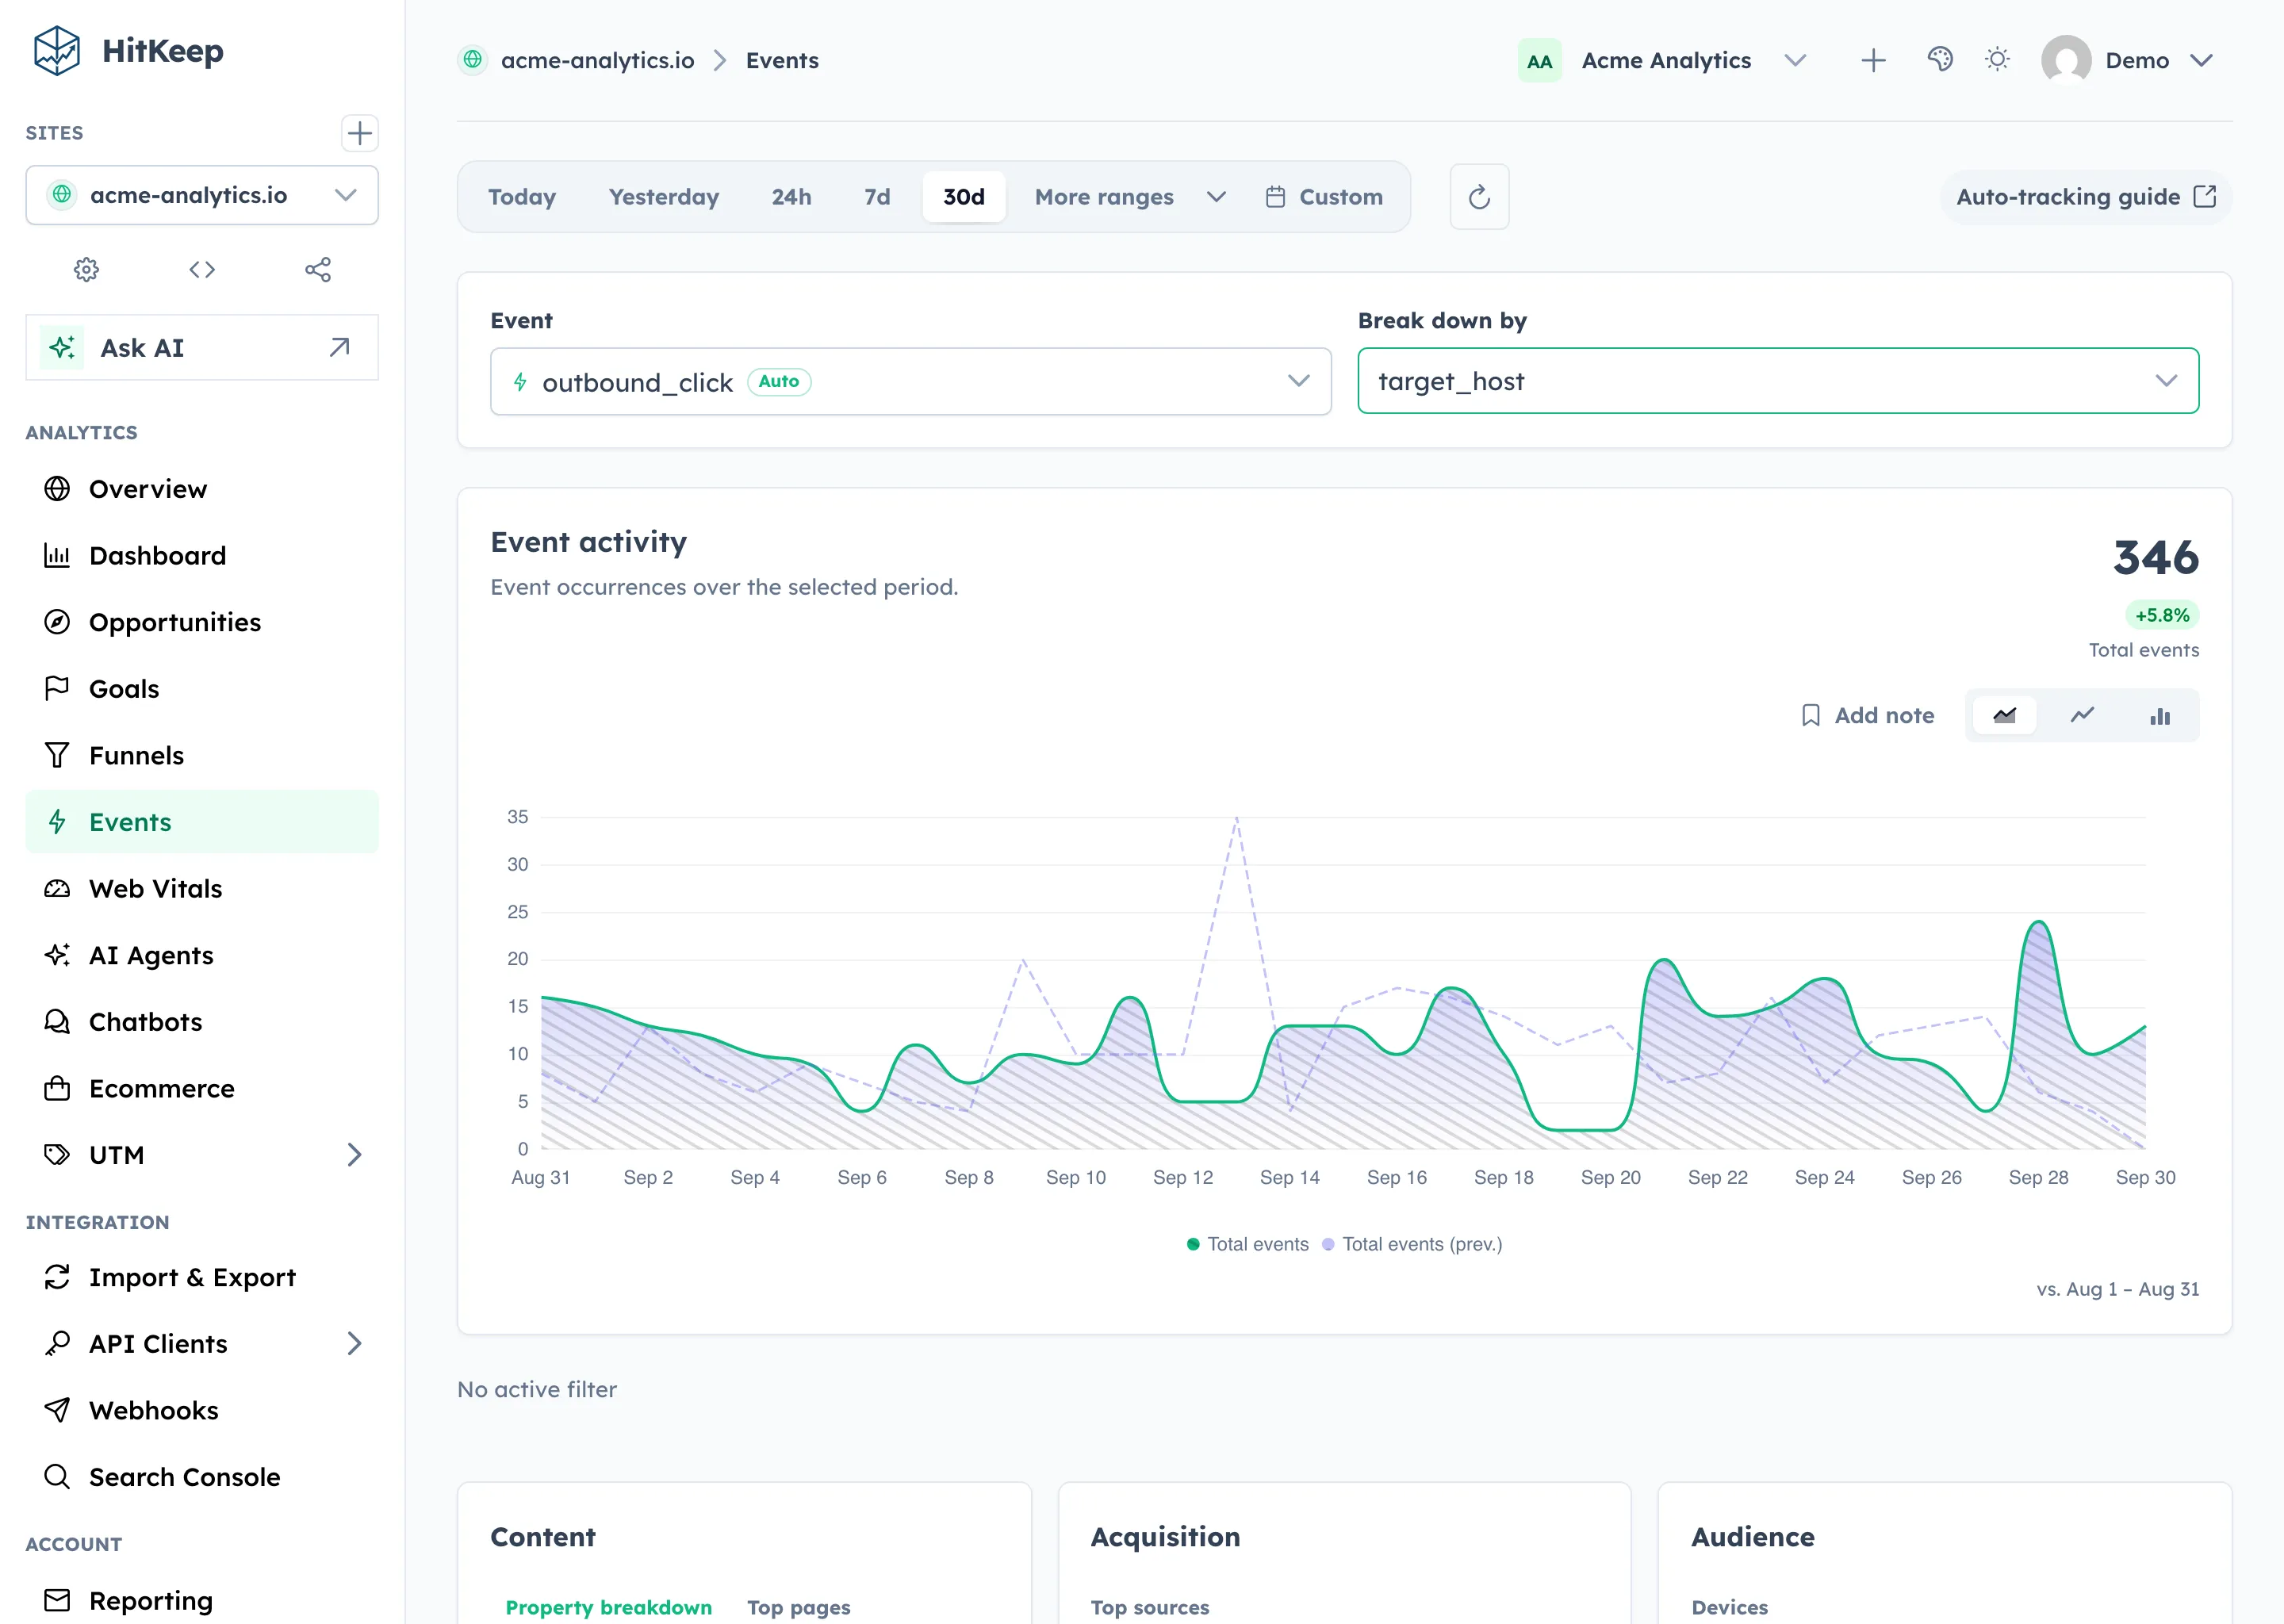Expand the API Clients submenu

click(354, 1344)
